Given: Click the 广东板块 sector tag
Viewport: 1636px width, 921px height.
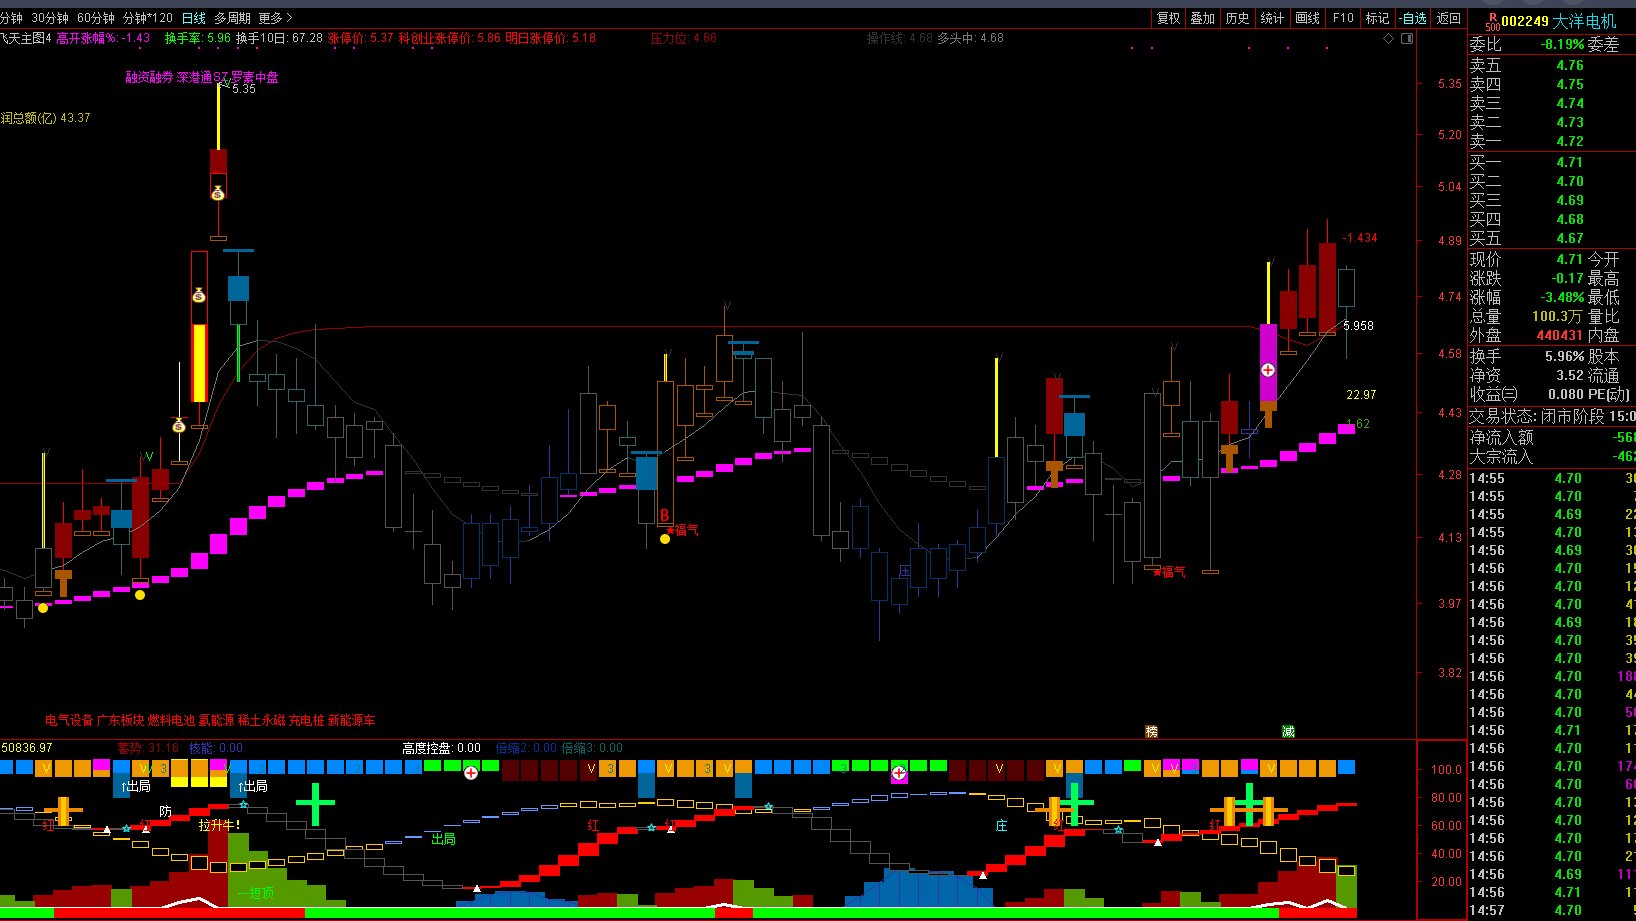Looking at the screenshot, I should coord(120,720).
